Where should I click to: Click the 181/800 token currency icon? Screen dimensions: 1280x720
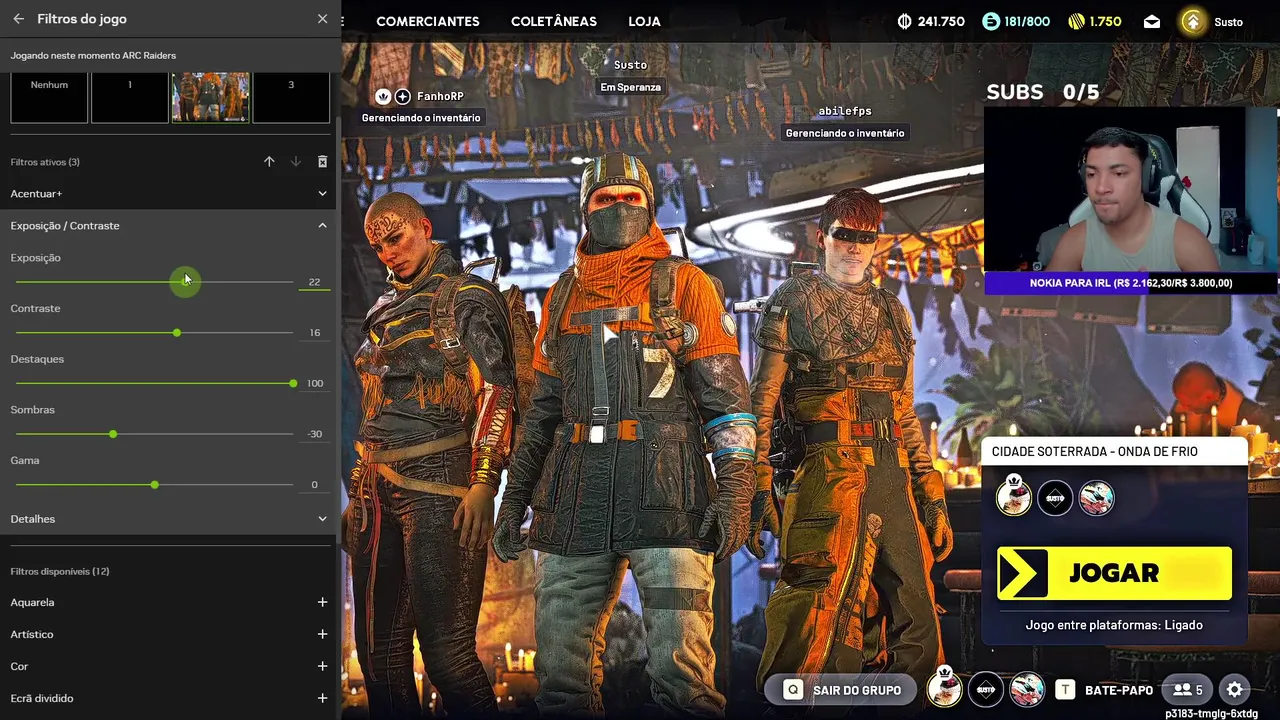coord(991,21)
